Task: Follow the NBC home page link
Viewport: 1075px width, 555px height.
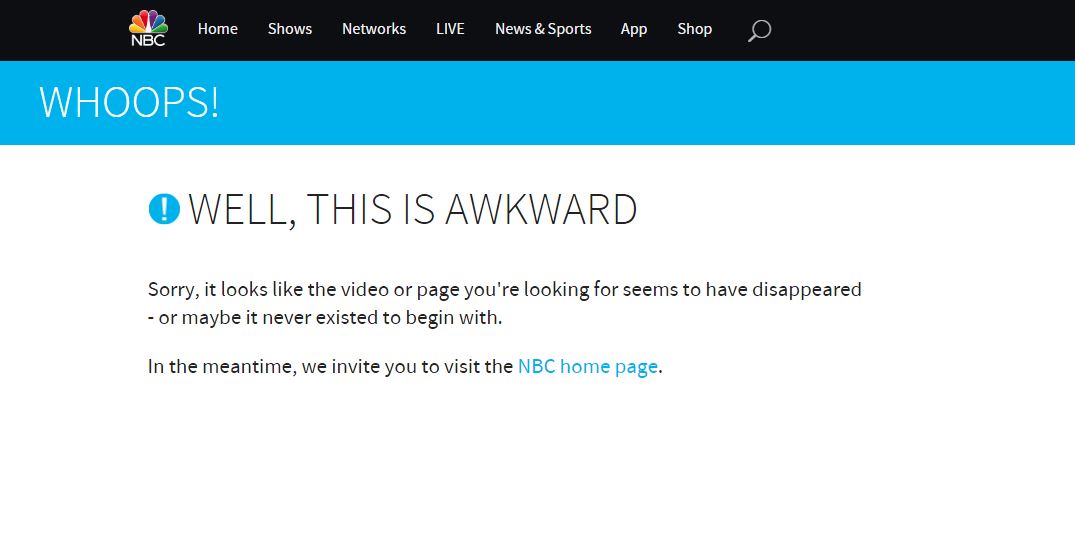Action: 587,366
